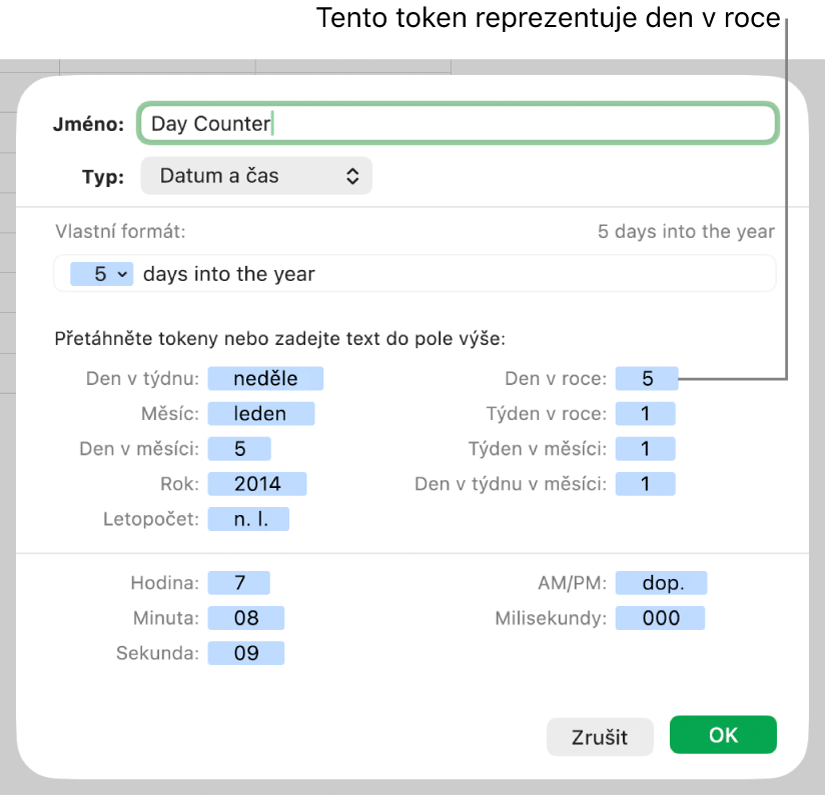Select the Milisekundy token '000'
825x795 pixels.
point(660,618)
